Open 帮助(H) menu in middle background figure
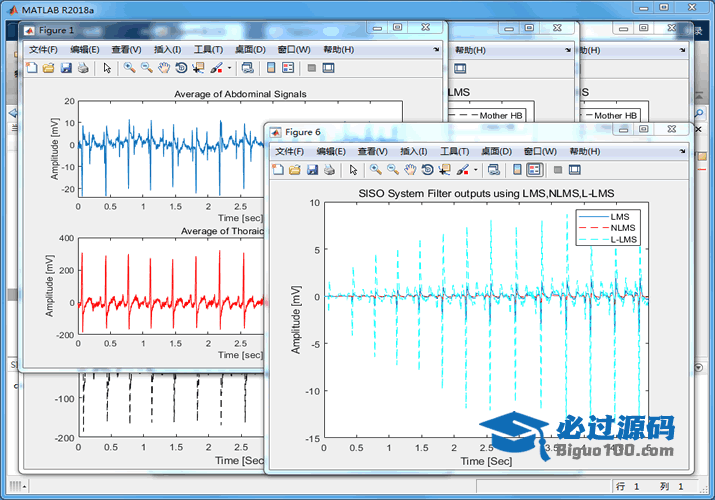Viewport: 715px width, 500px height. pos(470,50)
